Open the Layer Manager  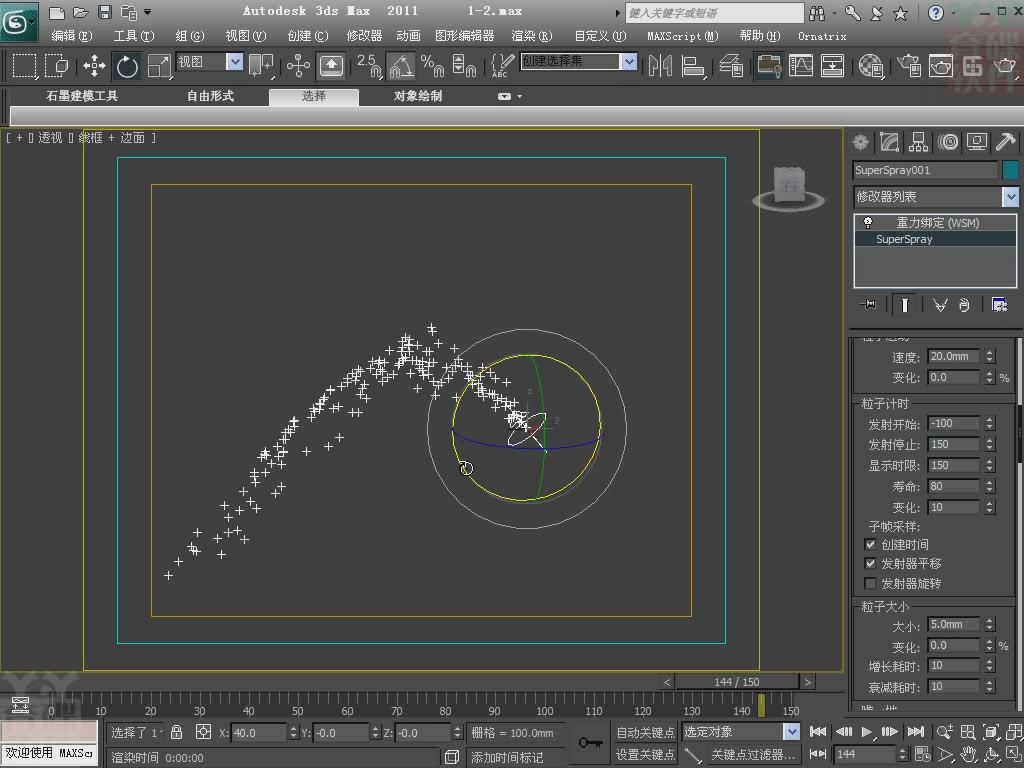coord(731,65)
